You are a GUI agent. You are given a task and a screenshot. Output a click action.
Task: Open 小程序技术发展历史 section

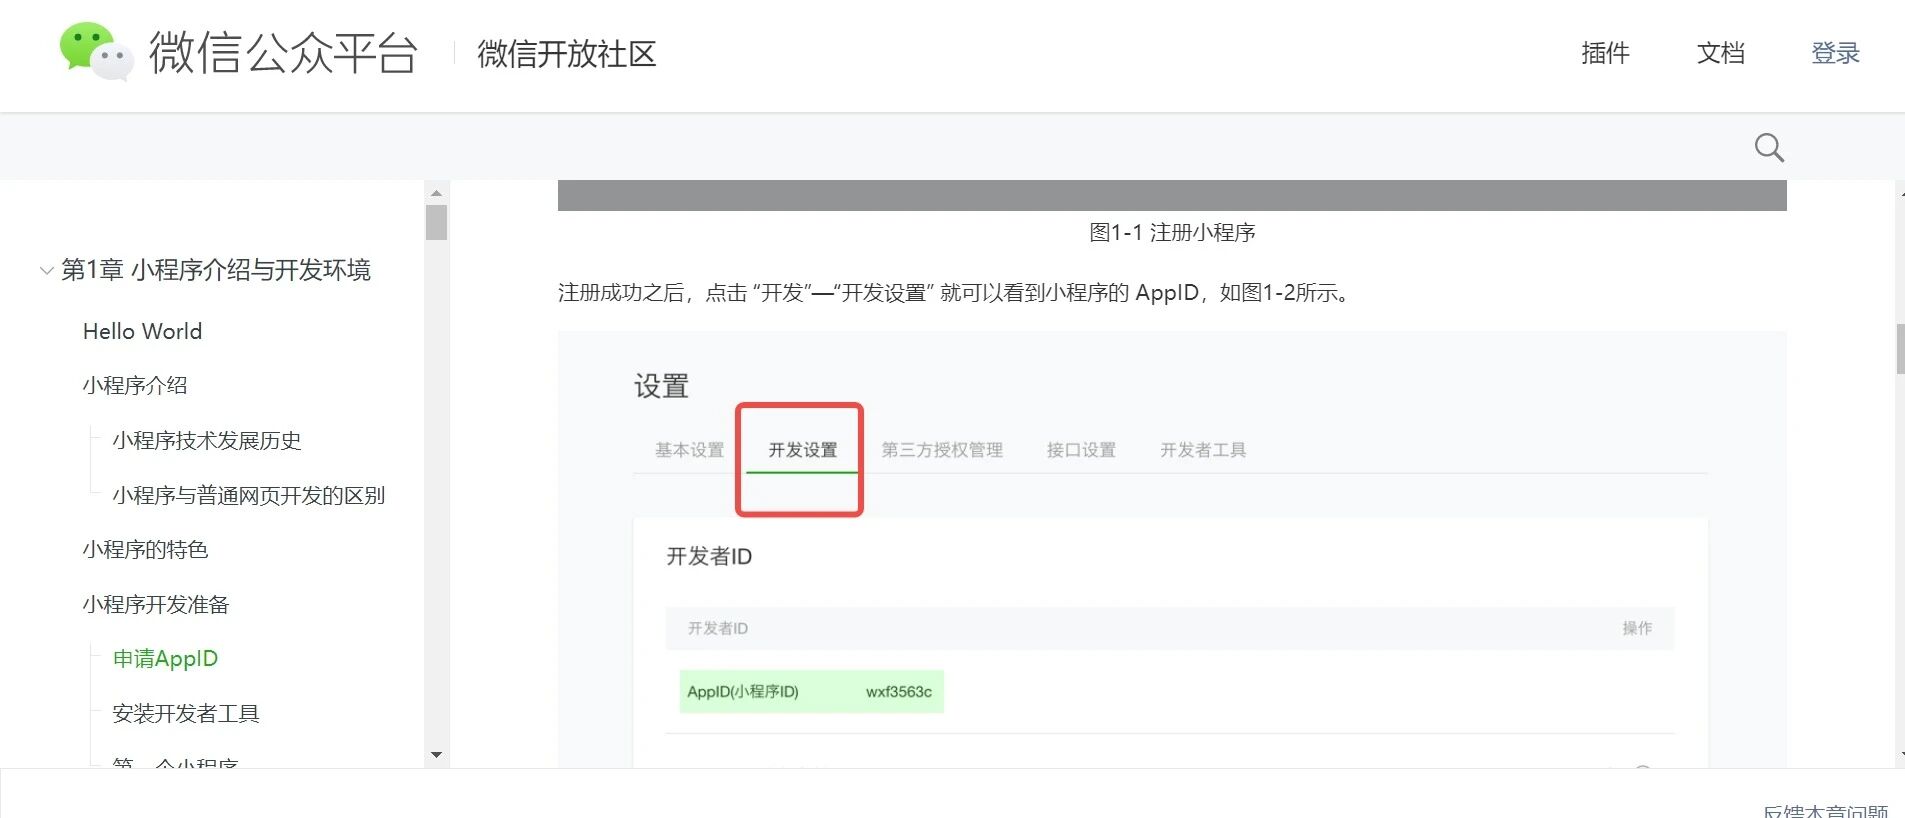pos(207,440)
